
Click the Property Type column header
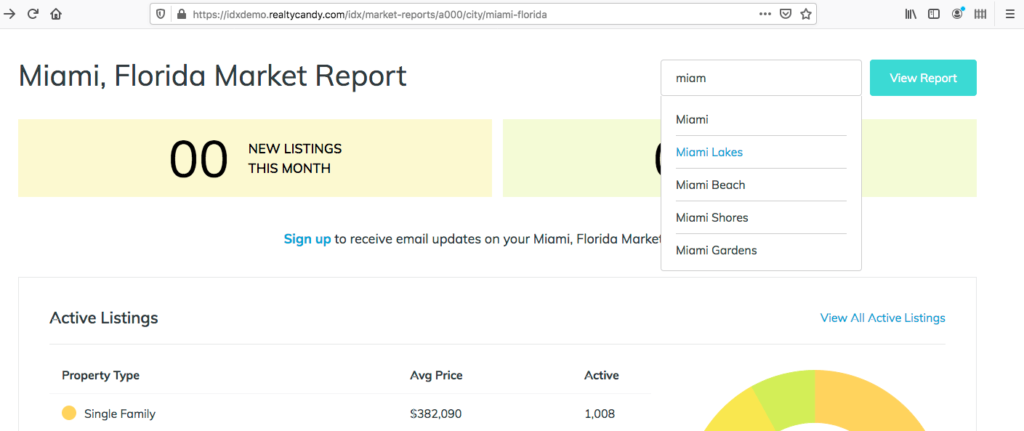(x=101, y=375)
